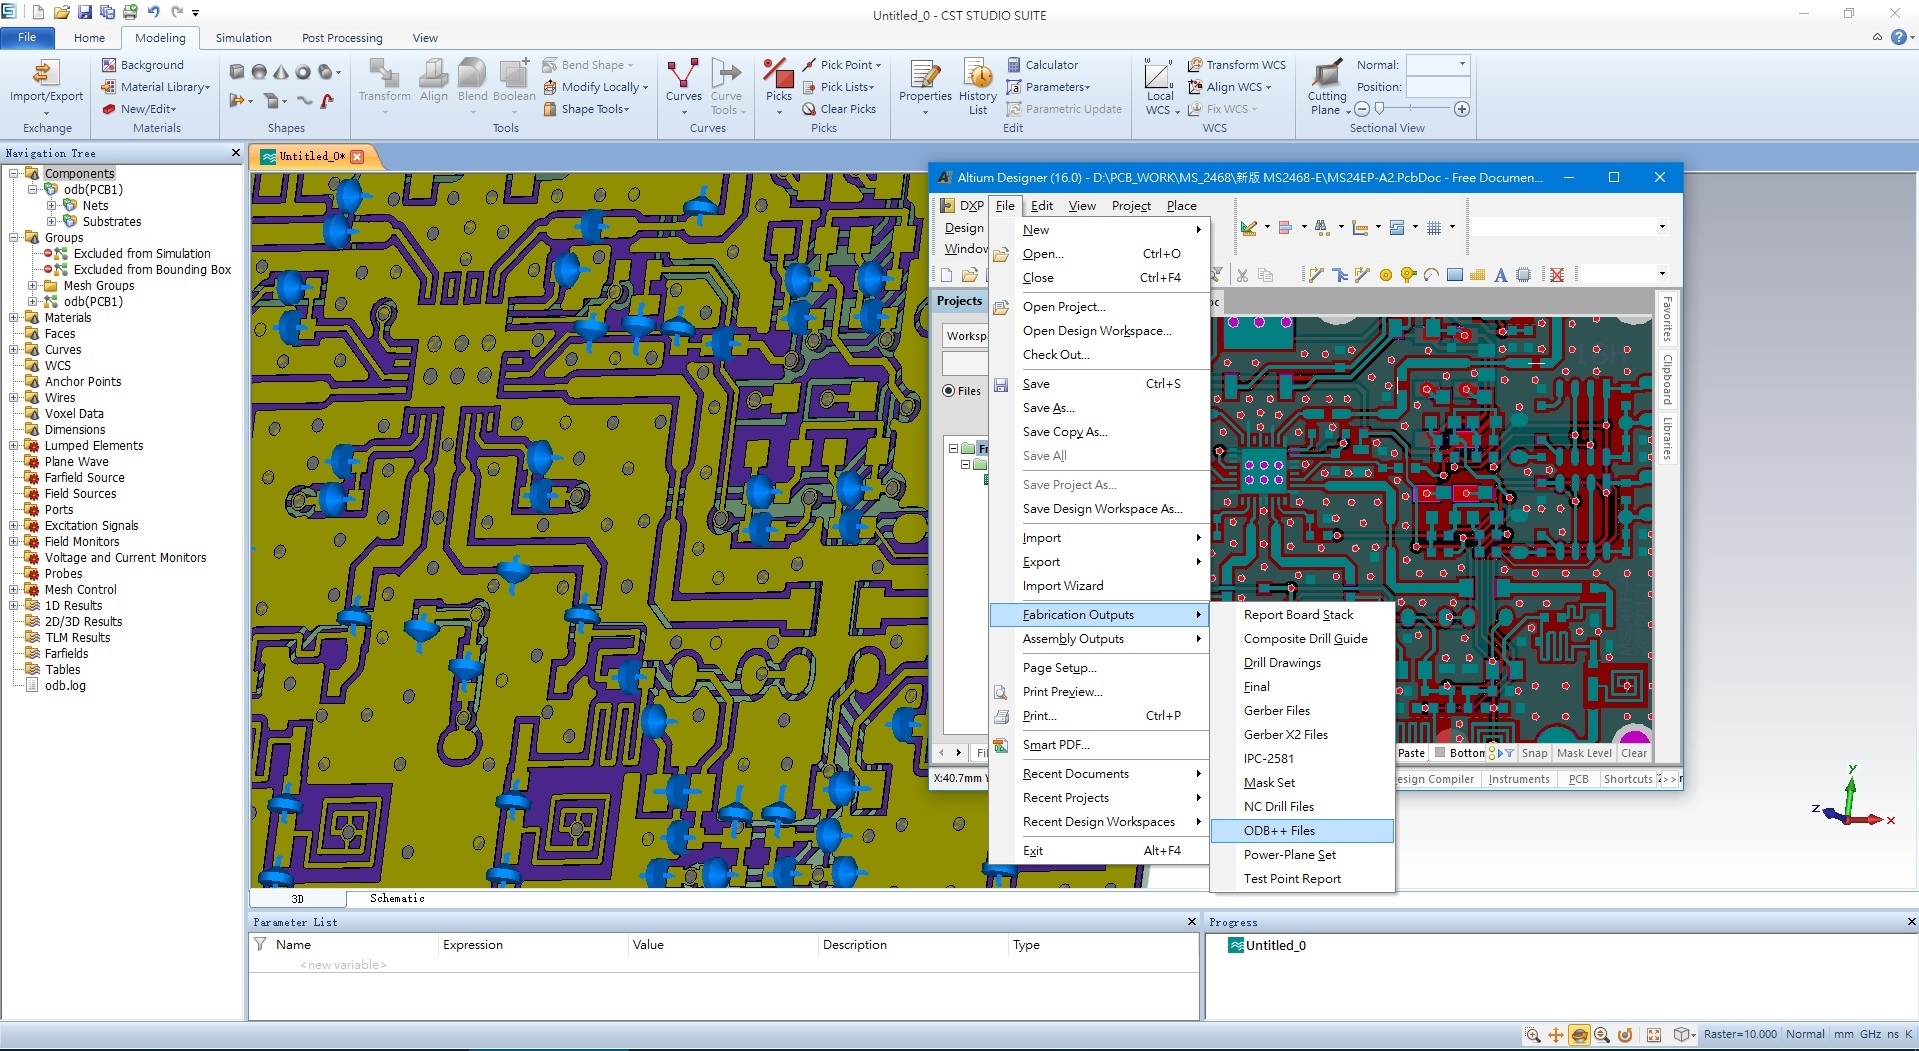Click the torus shape icon
This screenshot has height=1051, width=1919.
point(303,71)
